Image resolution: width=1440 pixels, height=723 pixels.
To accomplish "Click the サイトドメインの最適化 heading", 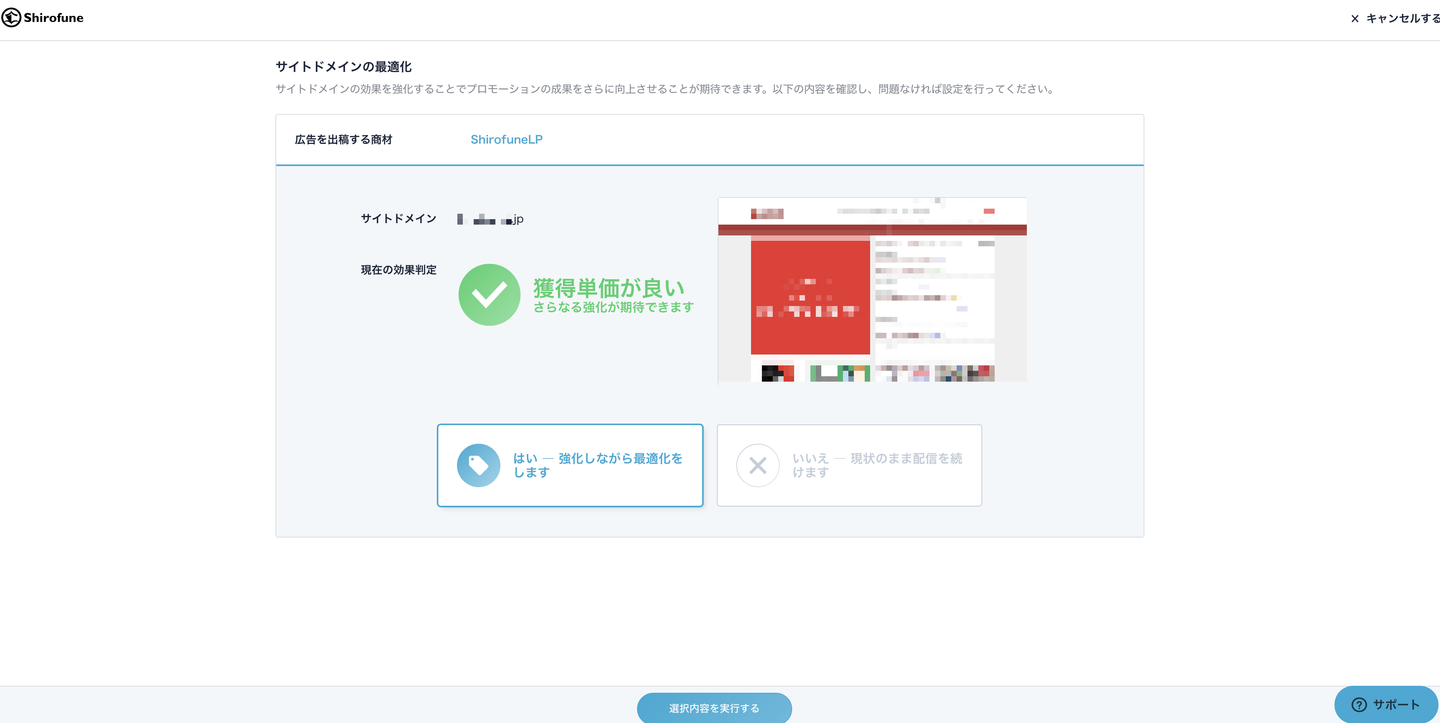I will [344, 67].
